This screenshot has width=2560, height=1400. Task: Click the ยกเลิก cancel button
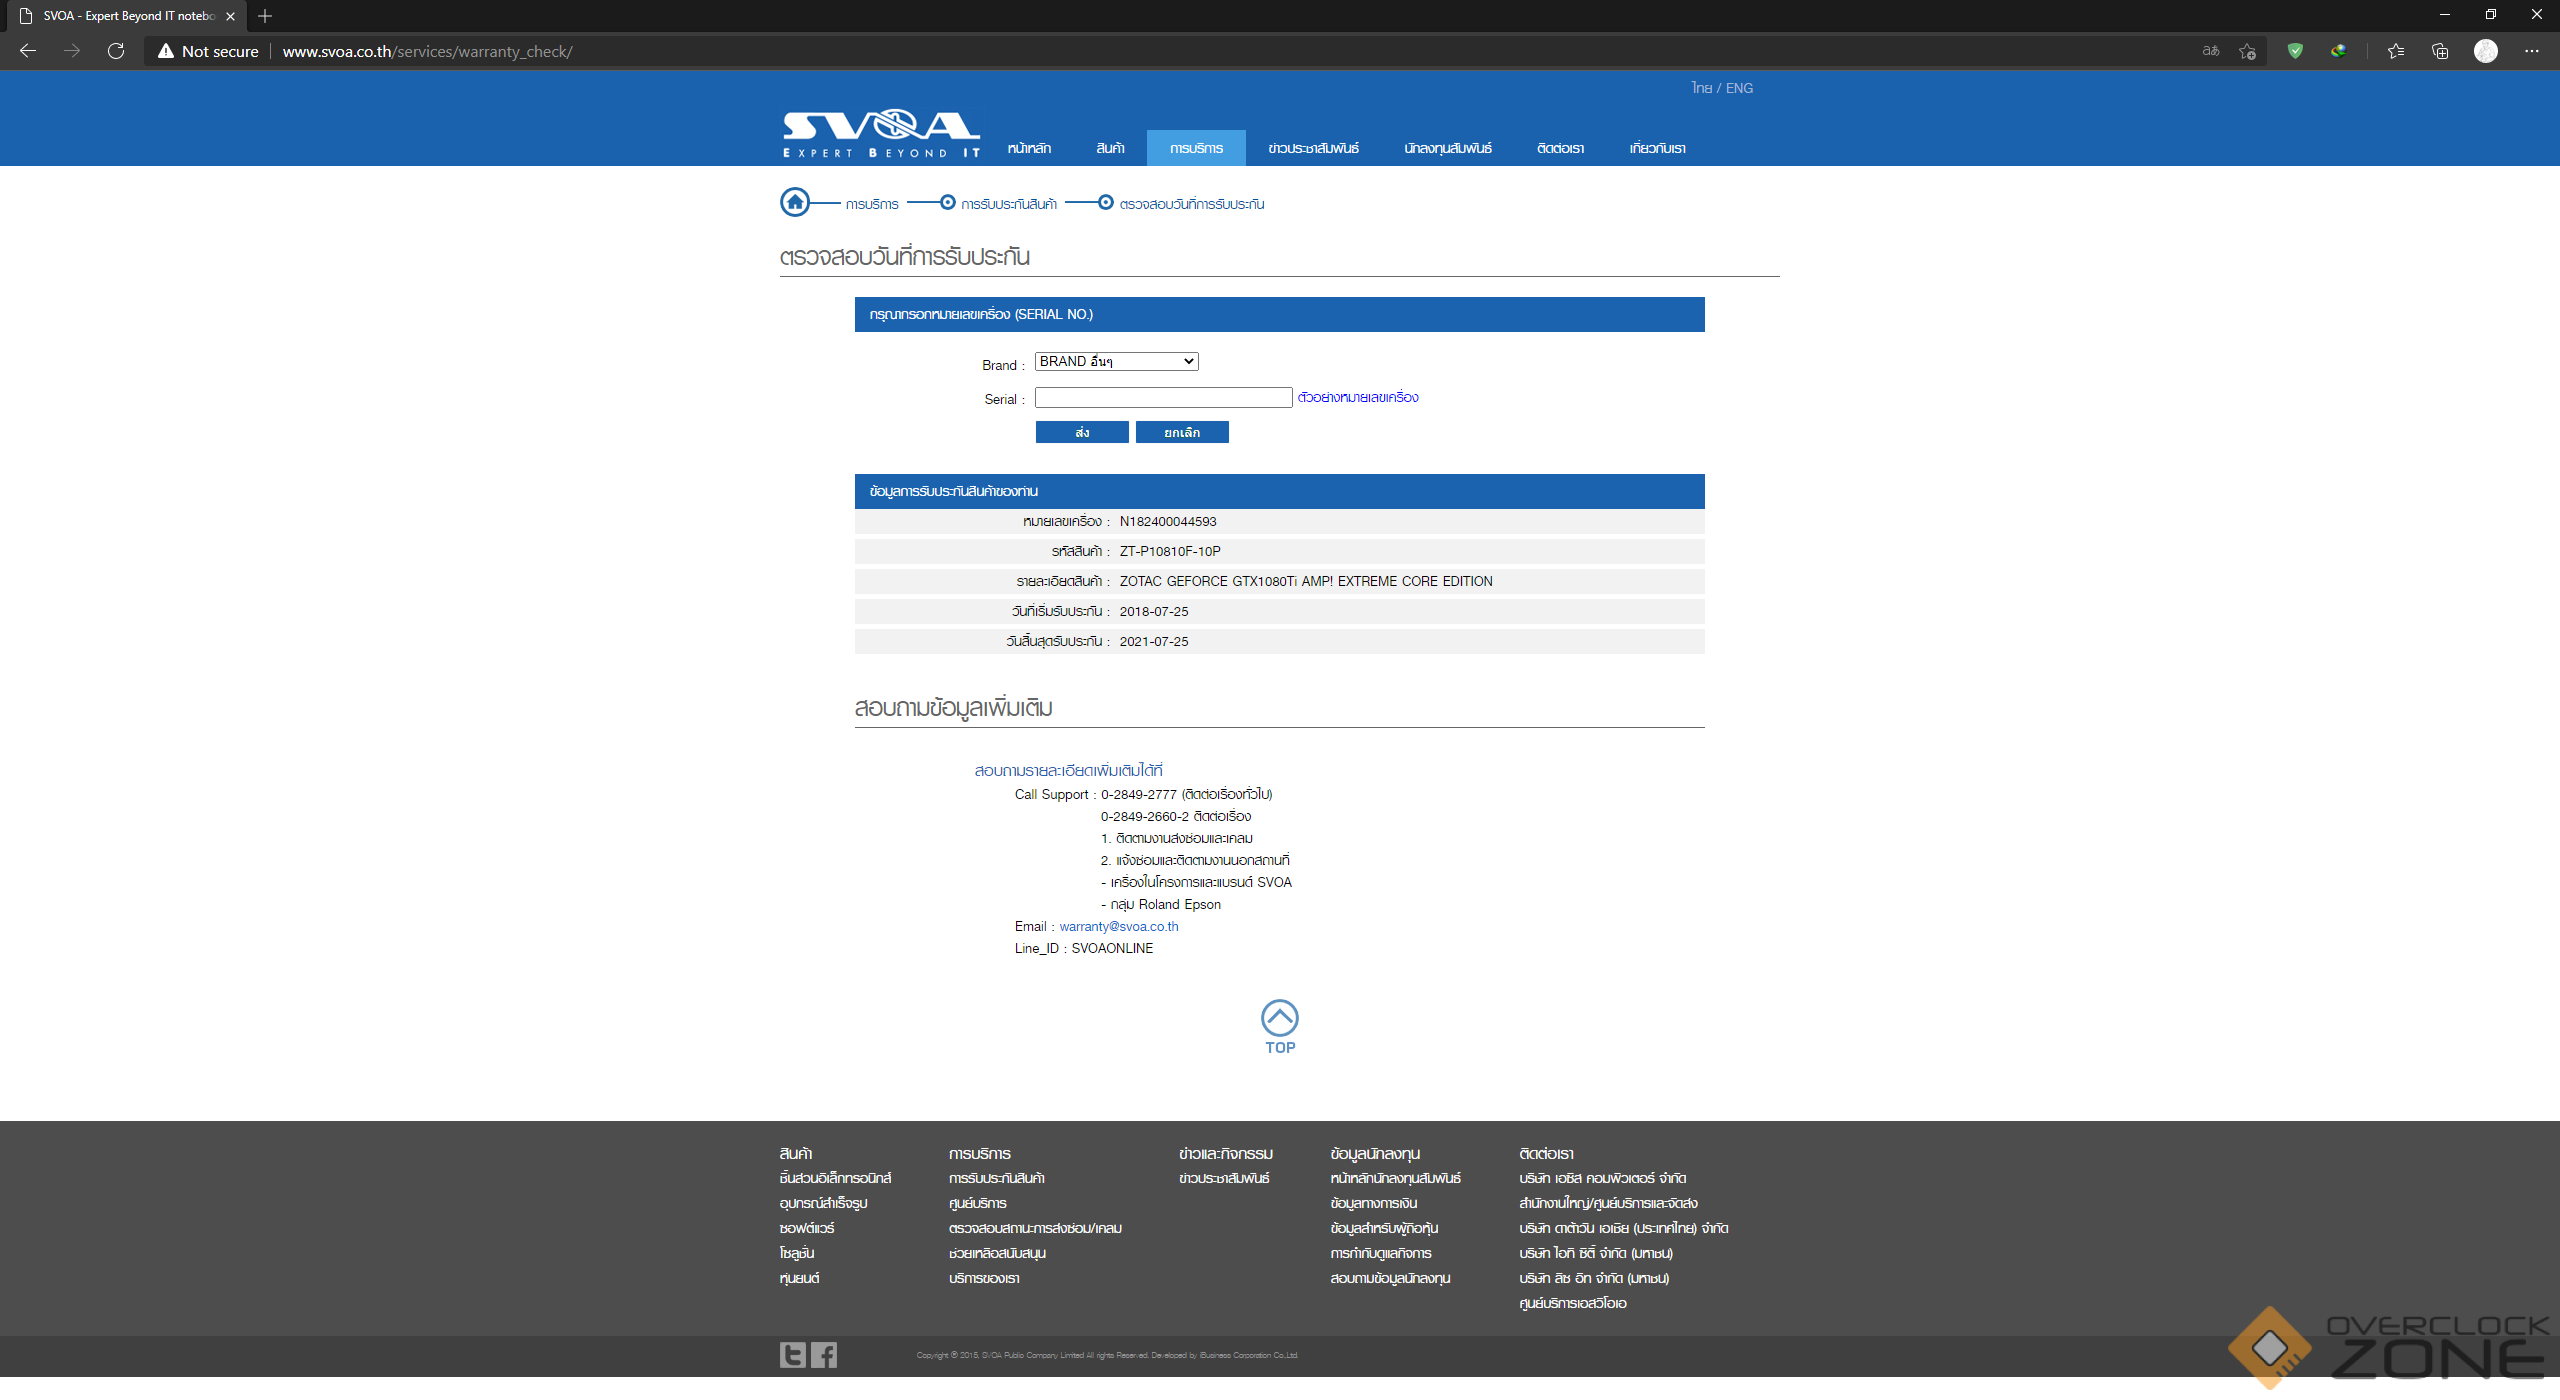[1182, 432]
